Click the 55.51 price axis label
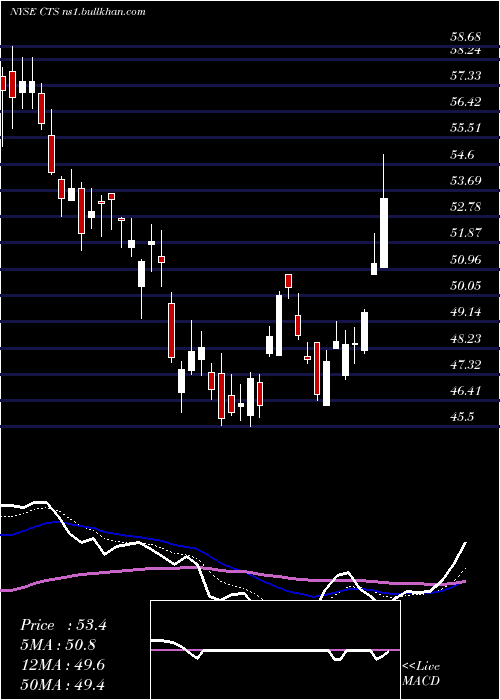The width and height of the screenshot is (500, 700). pos(466,129)
